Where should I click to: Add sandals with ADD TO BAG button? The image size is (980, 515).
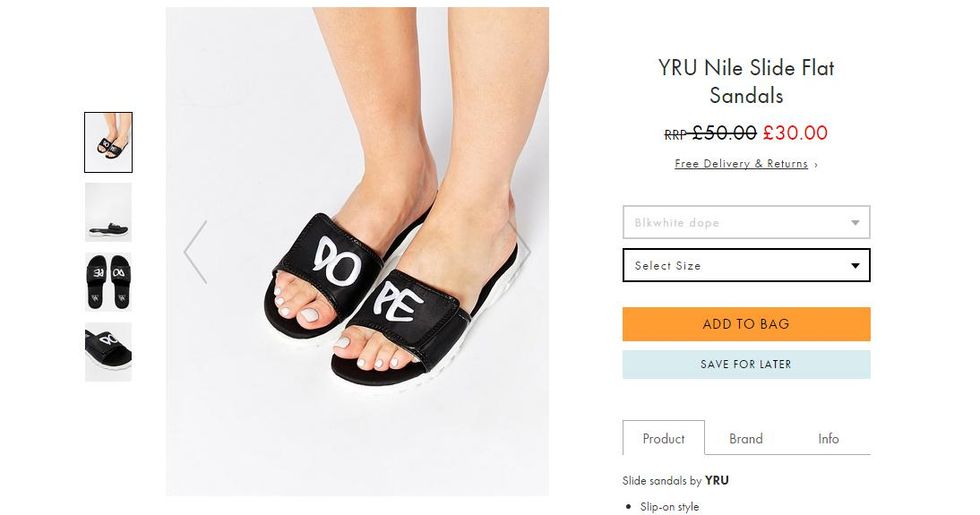pyautogui.click(x=746, y=324)
